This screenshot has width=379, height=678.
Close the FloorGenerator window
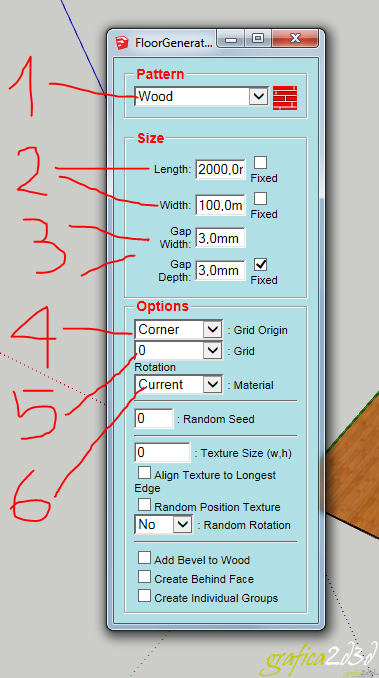(295, 39)
